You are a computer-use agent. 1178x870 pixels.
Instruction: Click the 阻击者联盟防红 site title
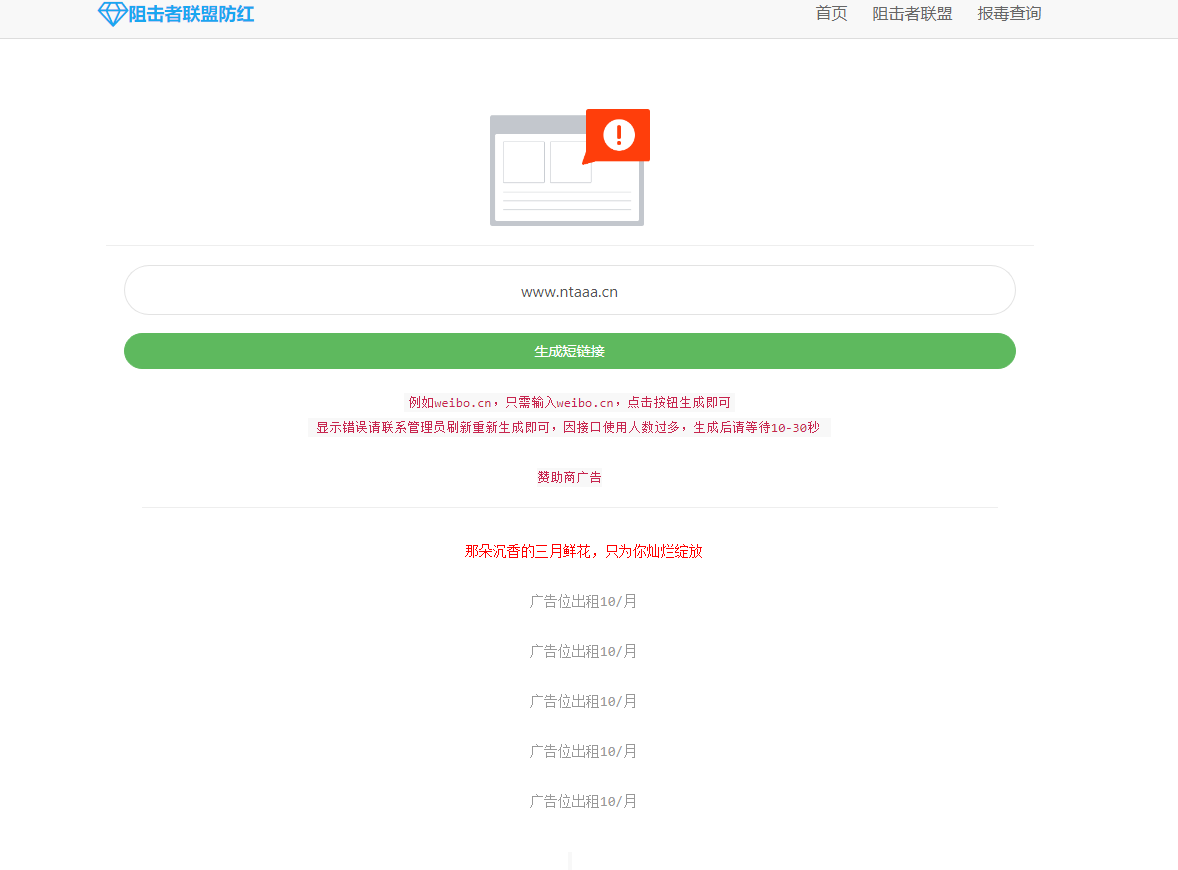(191, 14)
